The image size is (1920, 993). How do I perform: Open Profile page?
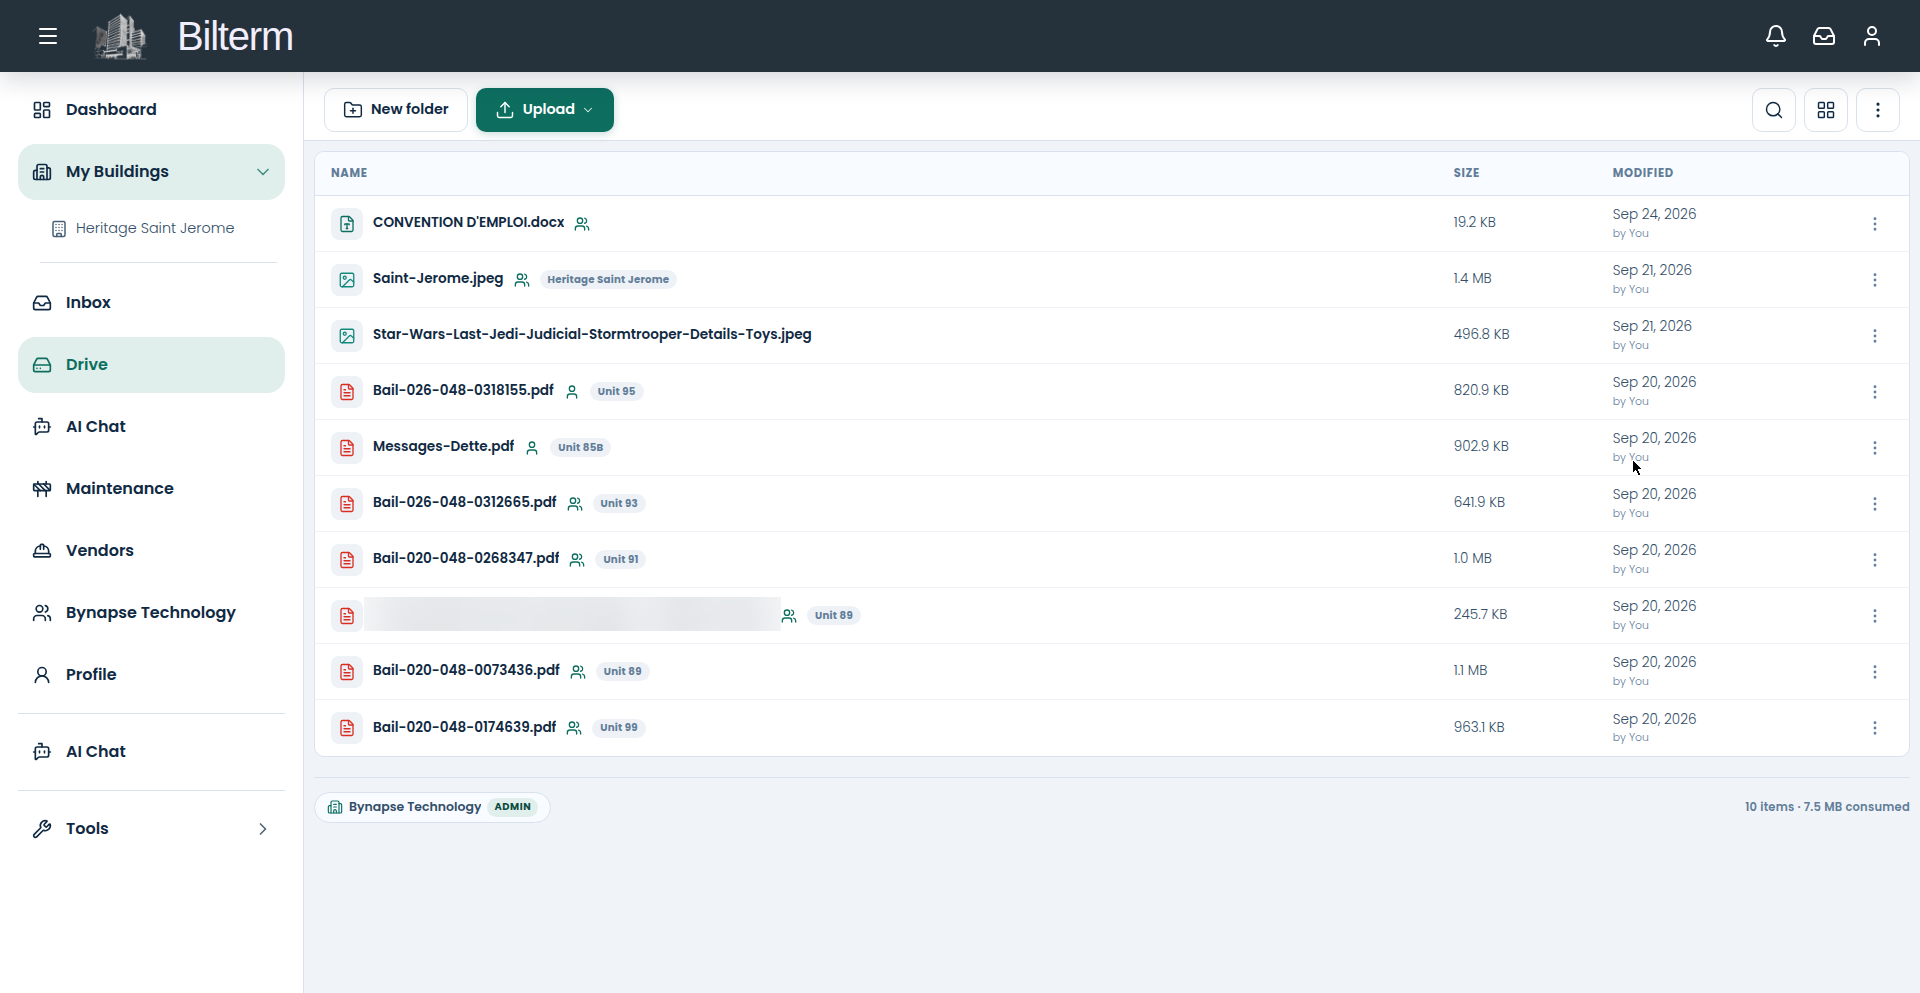click(151, 675)
